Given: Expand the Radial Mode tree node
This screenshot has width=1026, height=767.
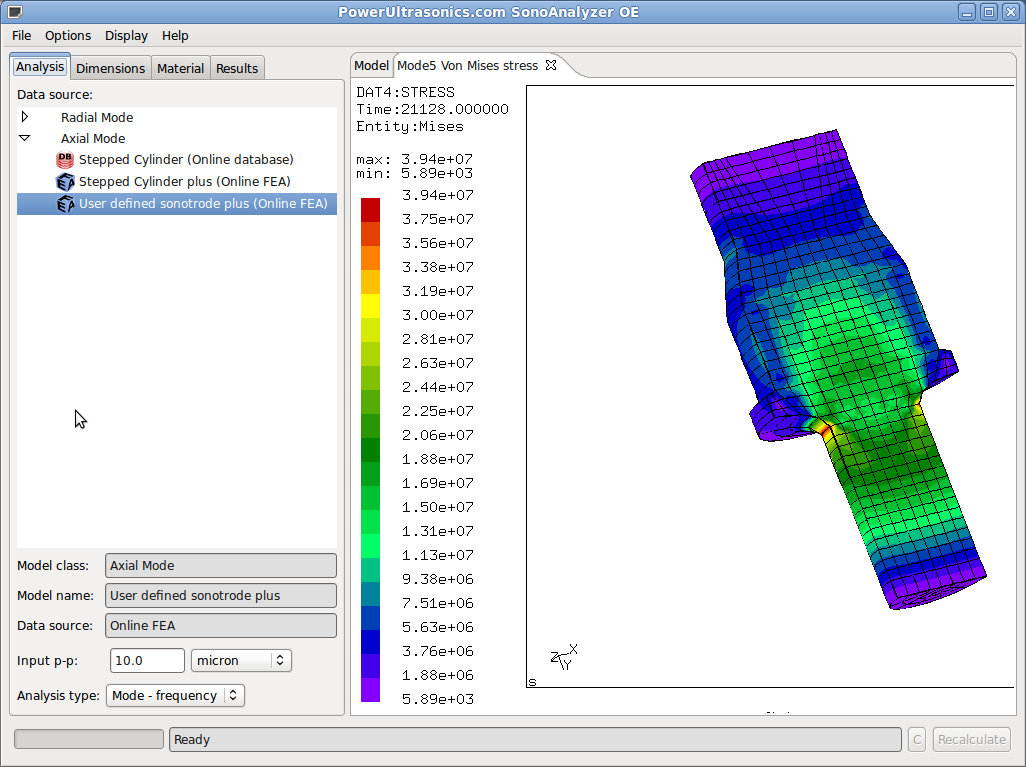Looking at the screenshot, I should (25, 117).
